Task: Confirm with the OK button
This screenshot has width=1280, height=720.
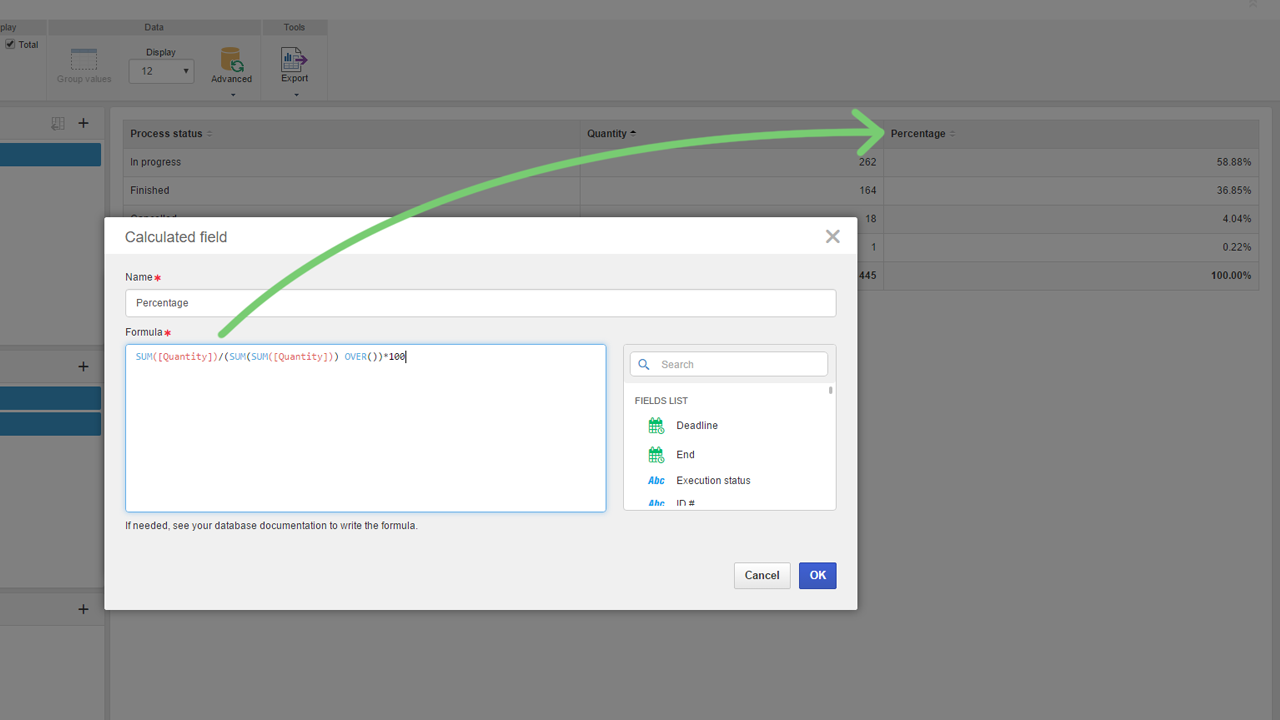Action: coord(817,575)
